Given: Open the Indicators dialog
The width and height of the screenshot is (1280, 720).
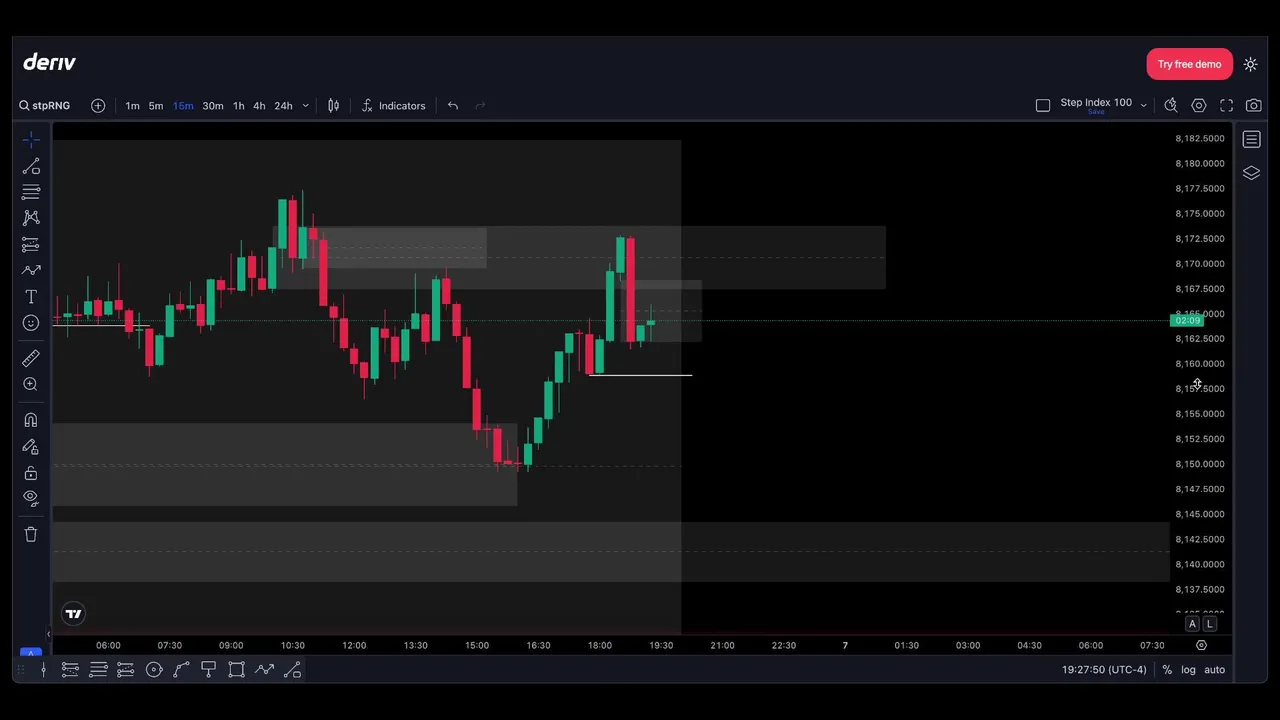Looking at the screenshot, I should click(x=393, y=106).
